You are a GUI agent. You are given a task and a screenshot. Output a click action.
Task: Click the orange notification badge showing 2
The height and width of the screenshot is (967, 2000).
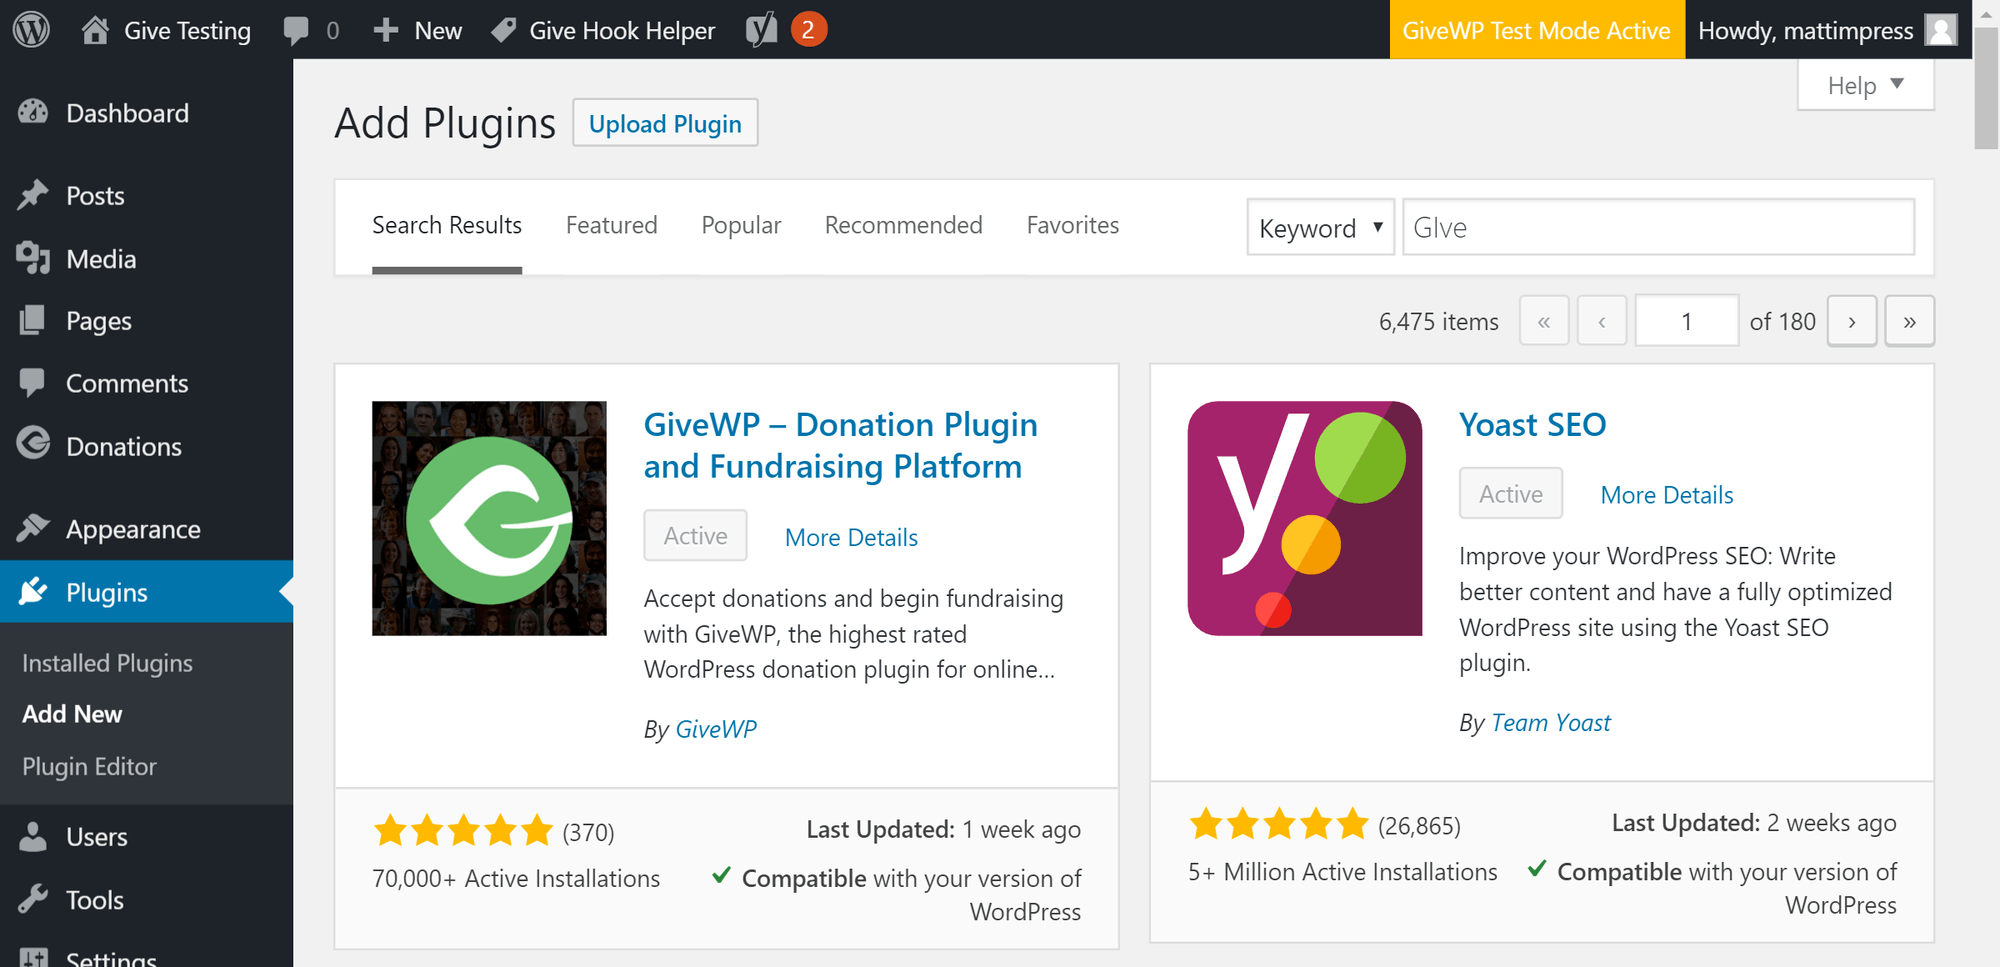[x=808, y=30]
